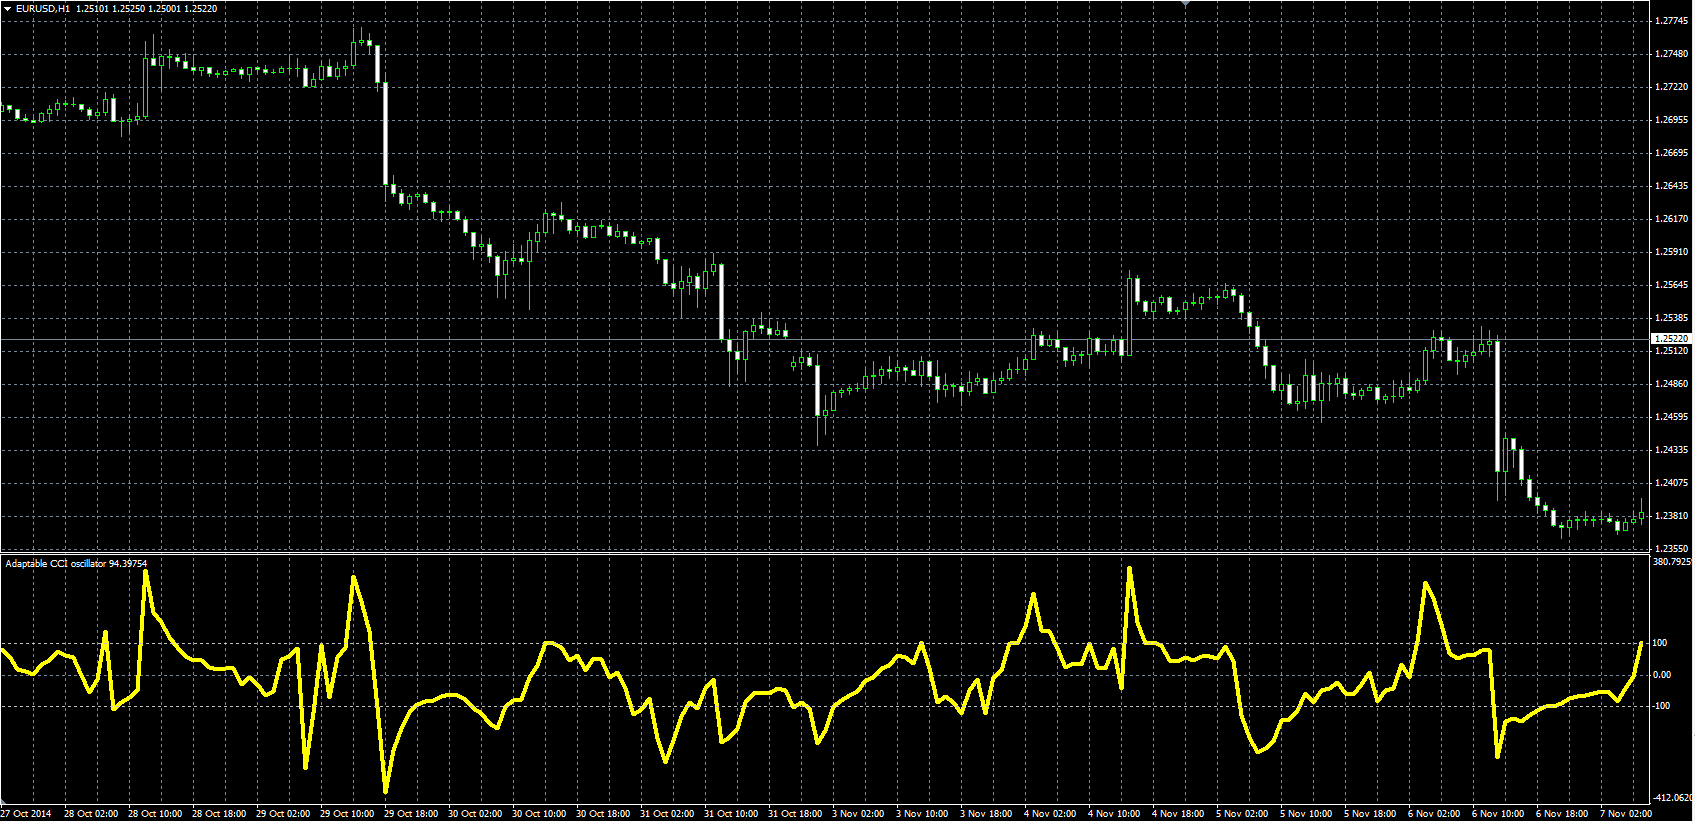The image size is (1695, 821).
Task: Click time axis label 5 Nov 10:00
Action: click(1306, 814)
